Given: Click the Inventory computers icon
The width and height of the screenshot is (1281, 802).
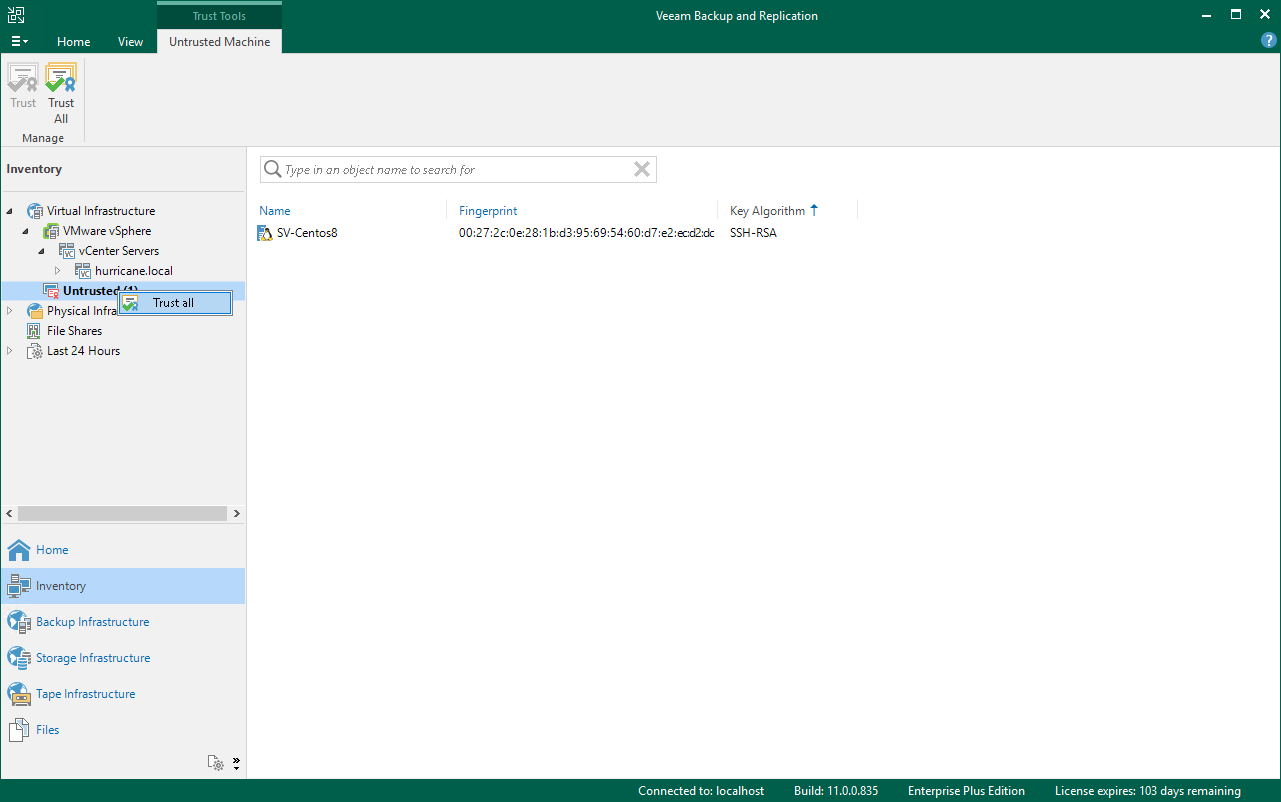Looking at the screenshot, I should [19, 586].
